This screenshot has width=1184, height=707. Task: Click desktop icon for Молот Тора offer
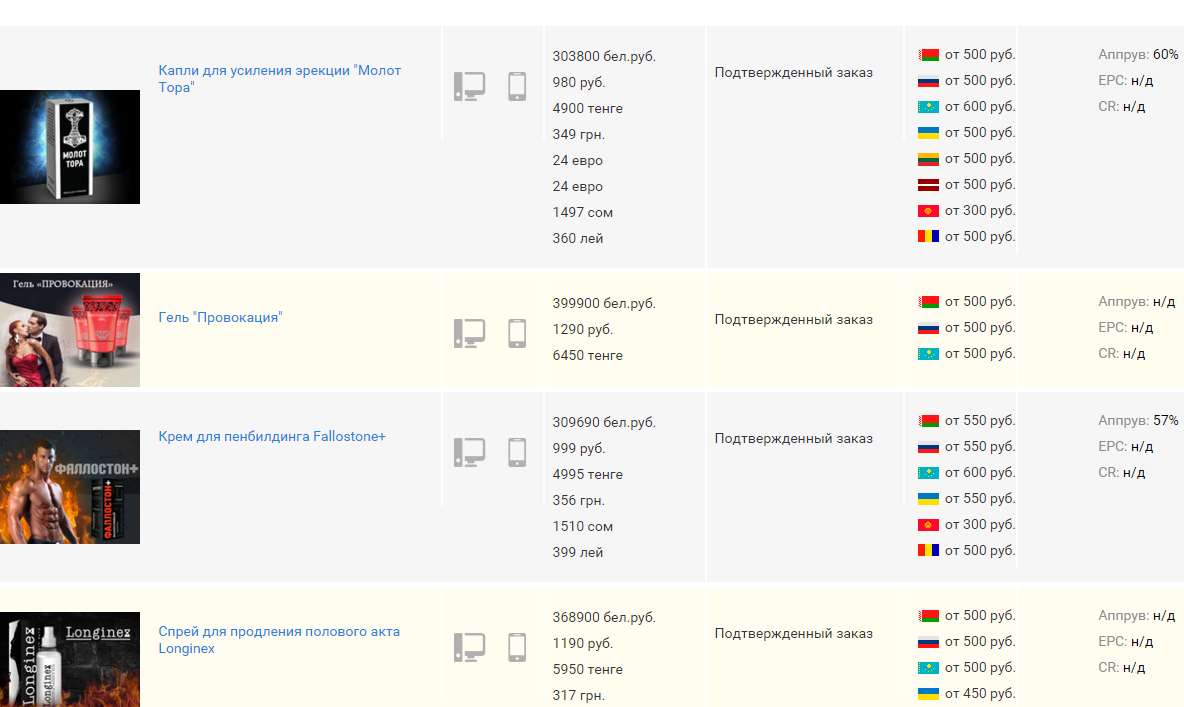click(469, 86)
